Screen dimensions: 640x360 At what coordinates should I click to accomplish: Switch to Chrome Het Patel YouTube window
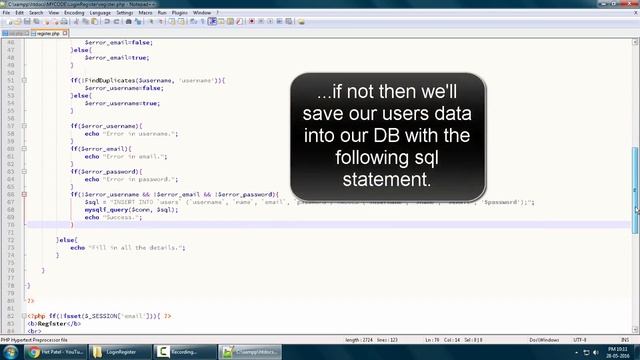tap(55, 352)
